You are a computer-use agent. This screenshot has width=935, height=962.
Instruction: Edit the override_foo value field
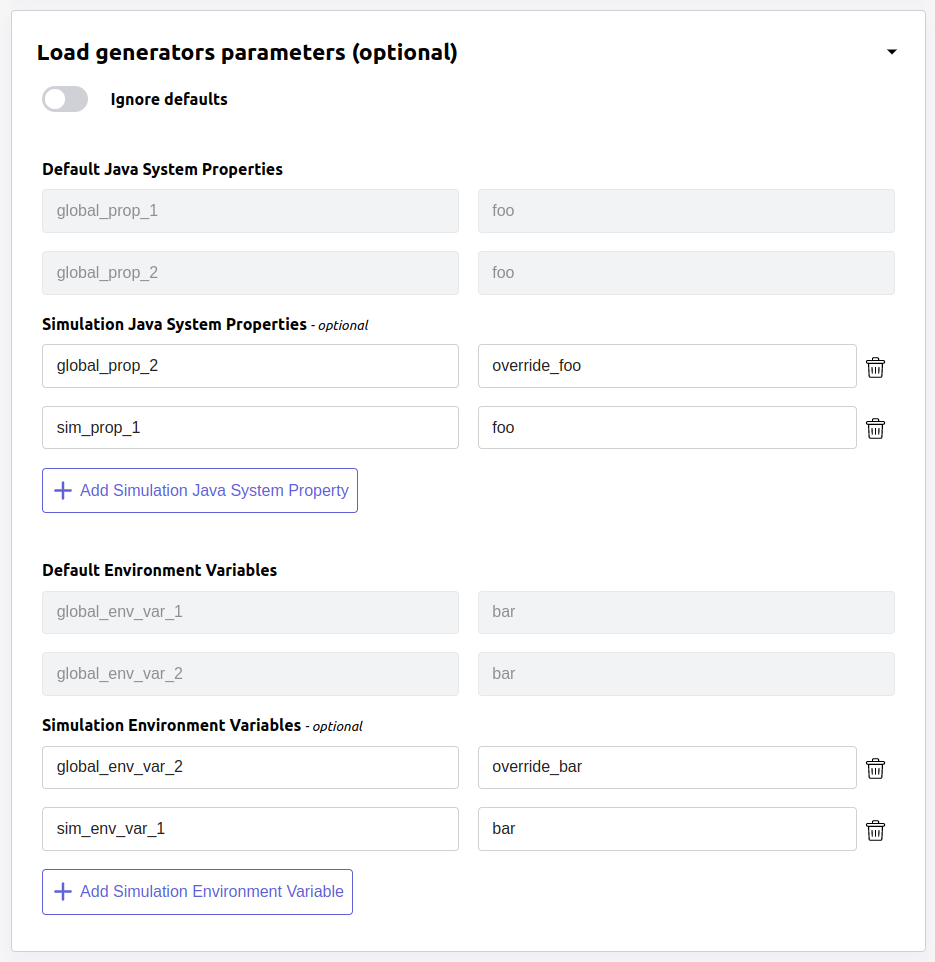click(667, 366)
